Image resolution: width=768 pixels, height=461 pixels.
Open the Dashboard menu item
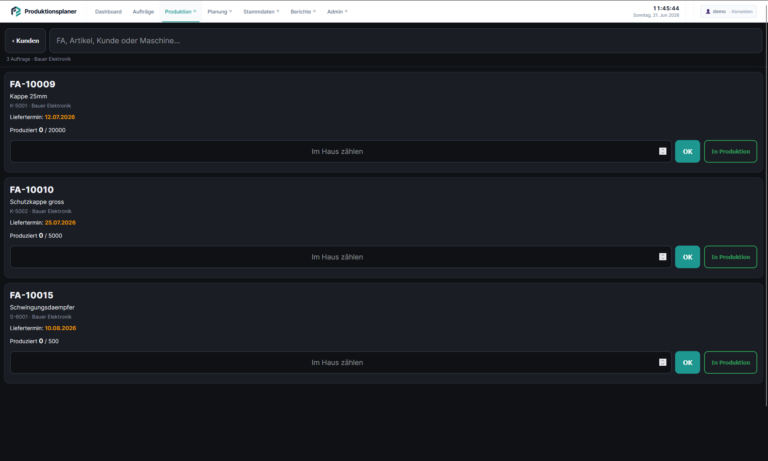108,12
